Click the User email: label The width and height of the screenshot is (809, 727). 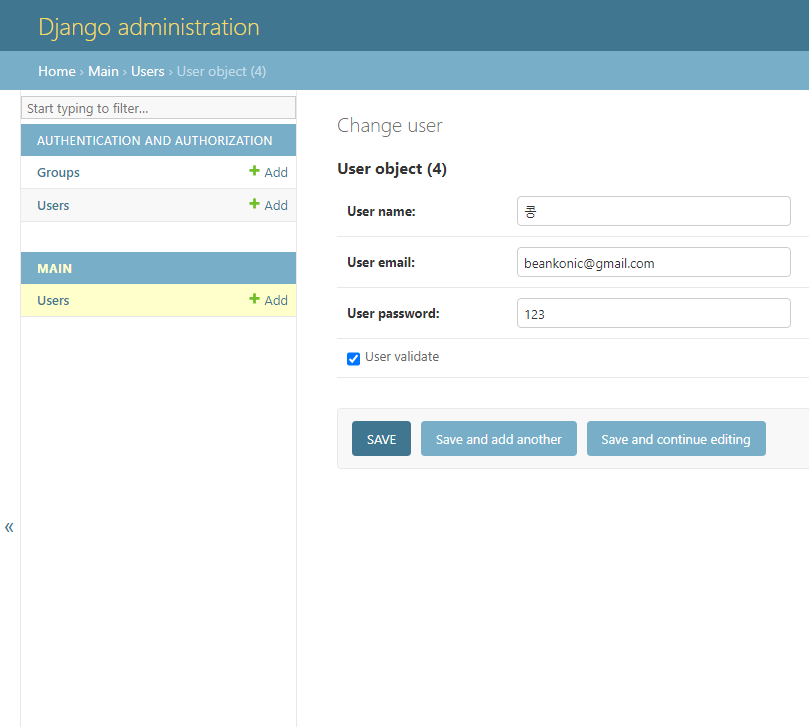coord(381,262)
